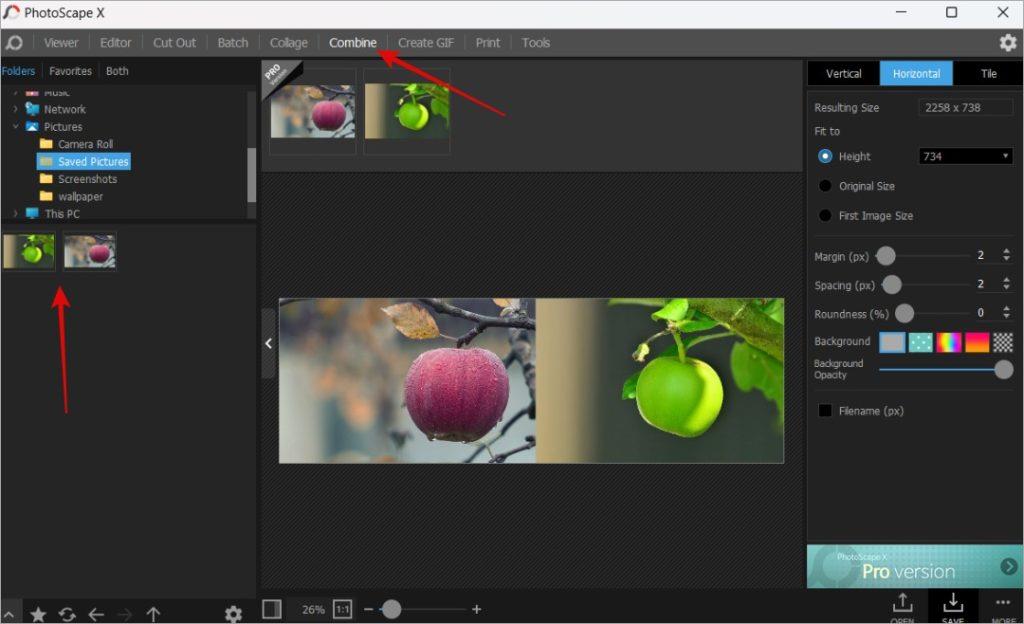Click the Margin slider handle
The width and height of the screenshot is (1024, 624).
[886, 256]
